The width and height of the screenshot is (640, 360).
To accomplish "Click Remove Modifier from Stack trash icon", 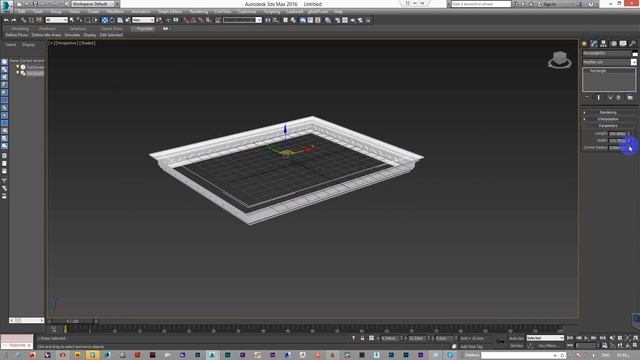I will click(x=618, y=98).
